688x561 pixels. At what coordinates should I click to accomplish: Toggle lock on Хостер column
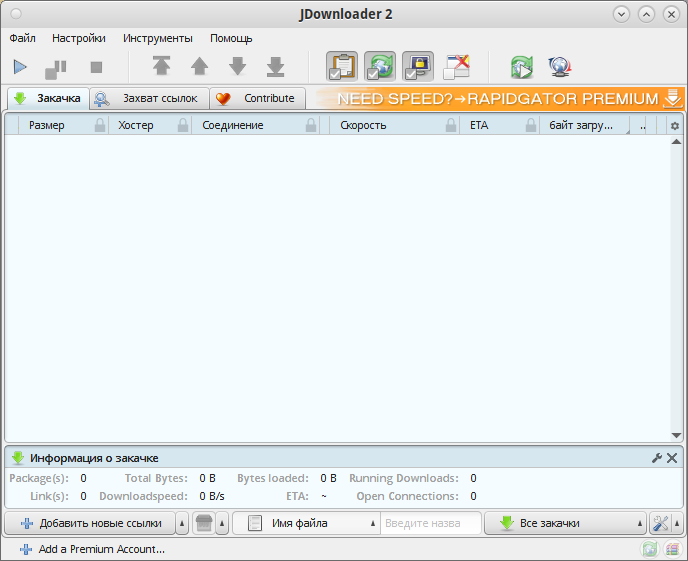coord(183,125)
